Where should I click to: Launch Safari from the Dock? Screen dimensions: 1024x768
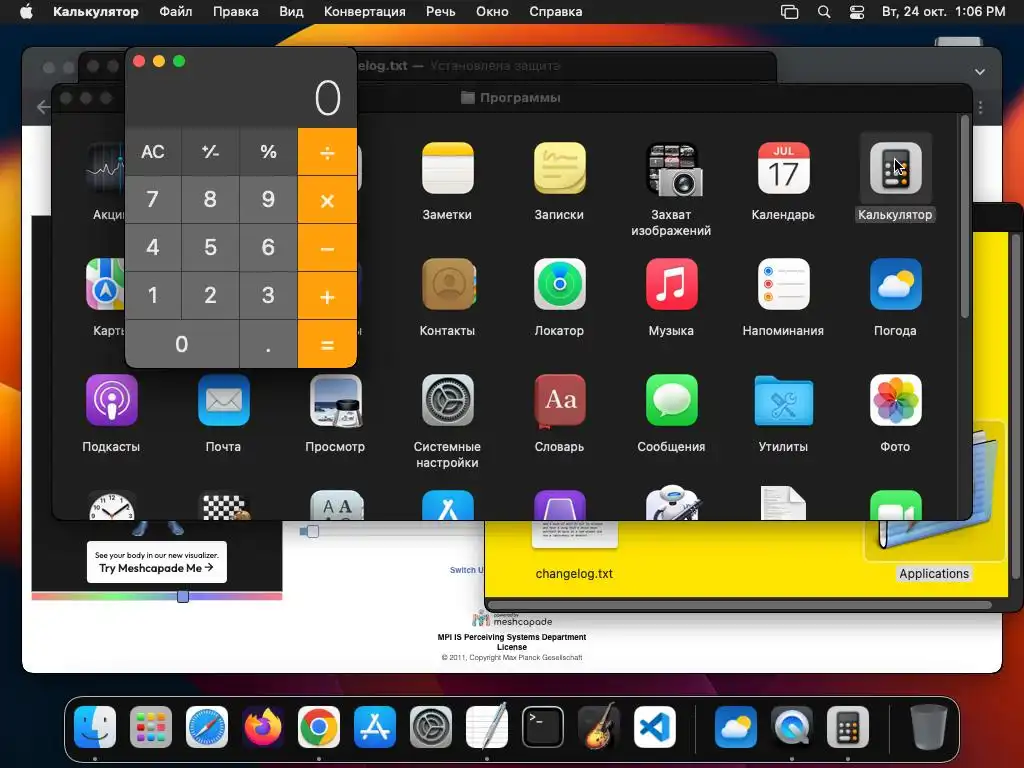[x=207, y=727]
